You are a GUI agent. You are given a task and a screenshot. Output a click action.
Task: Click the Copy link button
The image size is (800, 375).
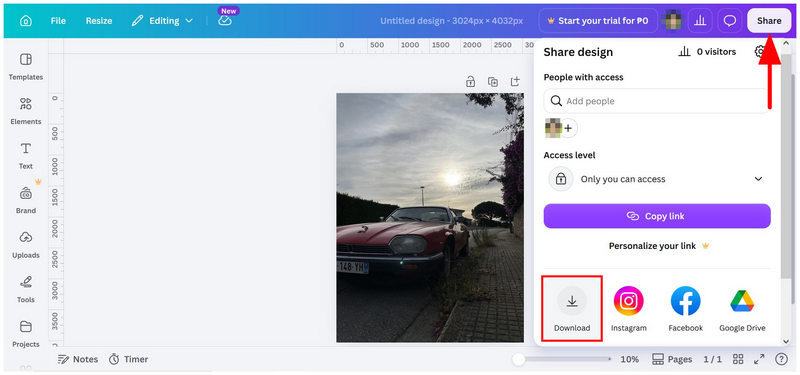[x=657, y=216]
